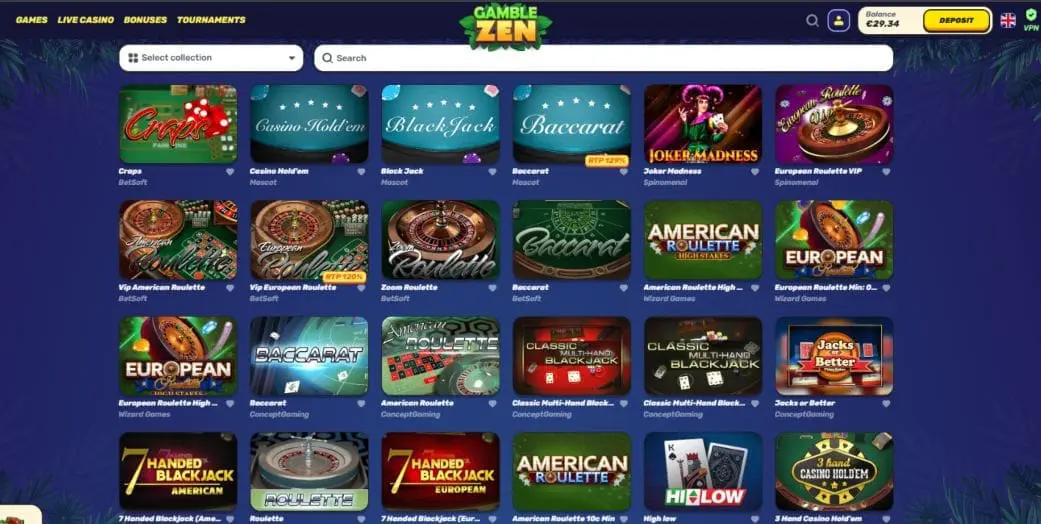
Task: Favorite Craps with its heart icon
Action: (x=230, y=171)
